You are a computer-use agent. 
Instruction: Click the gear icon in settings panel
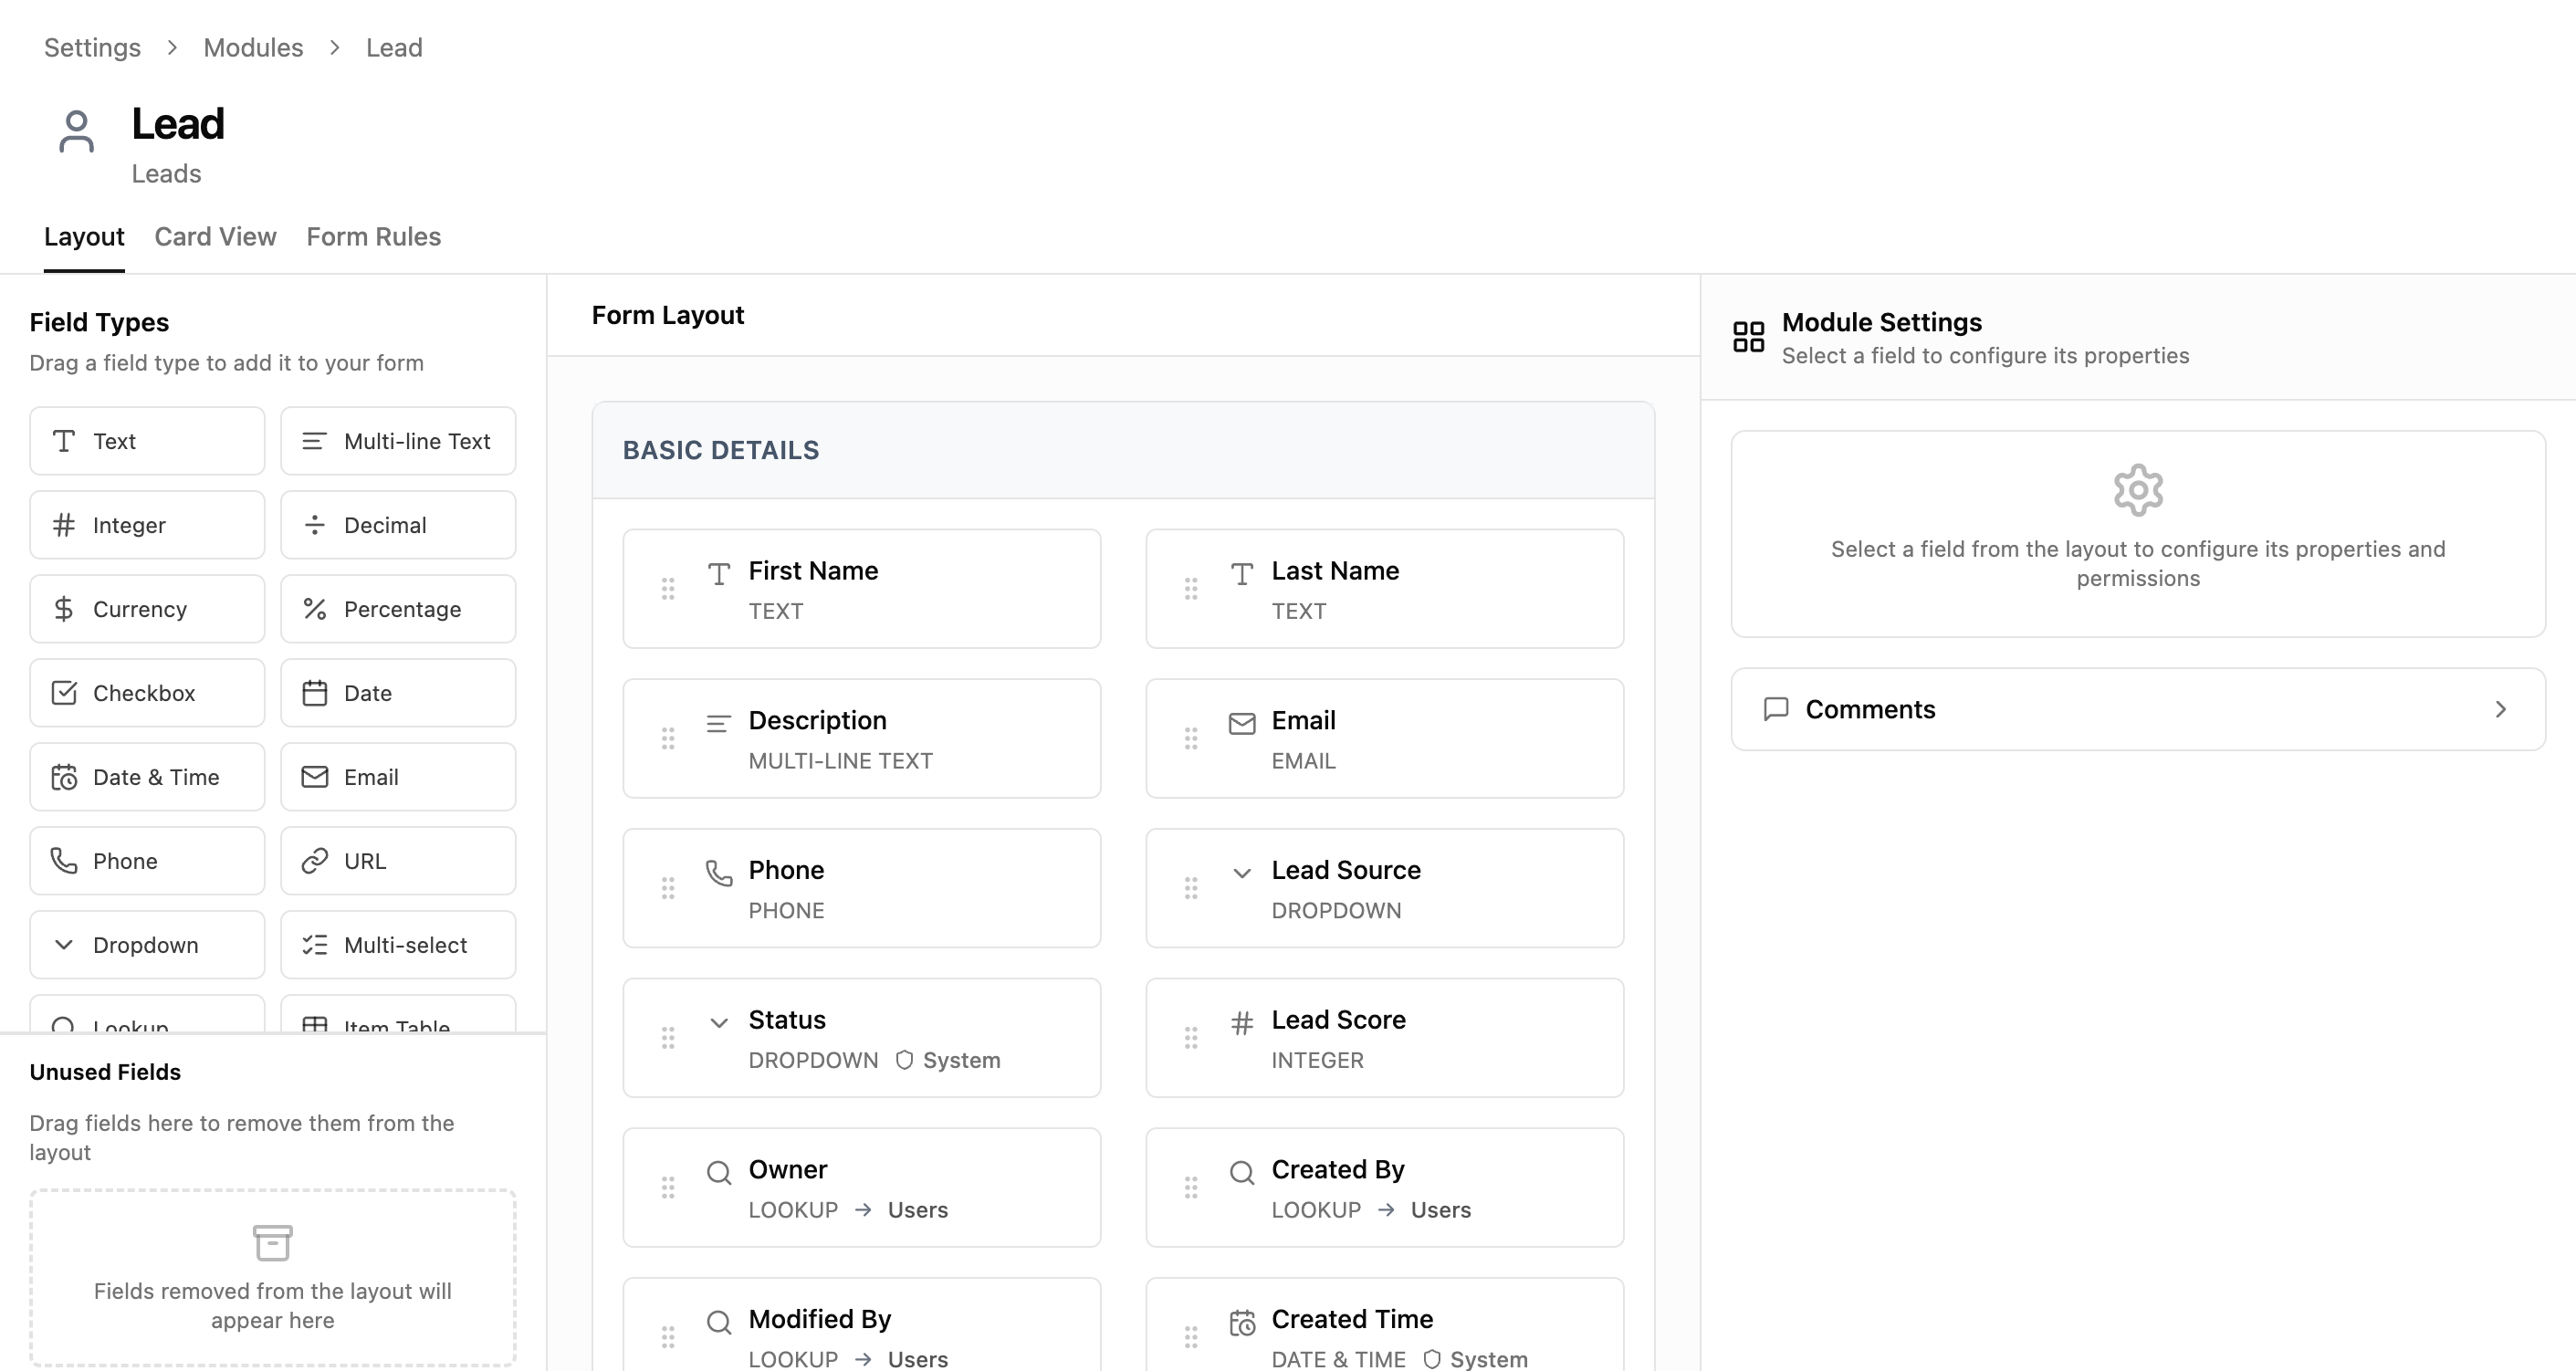2138,490
